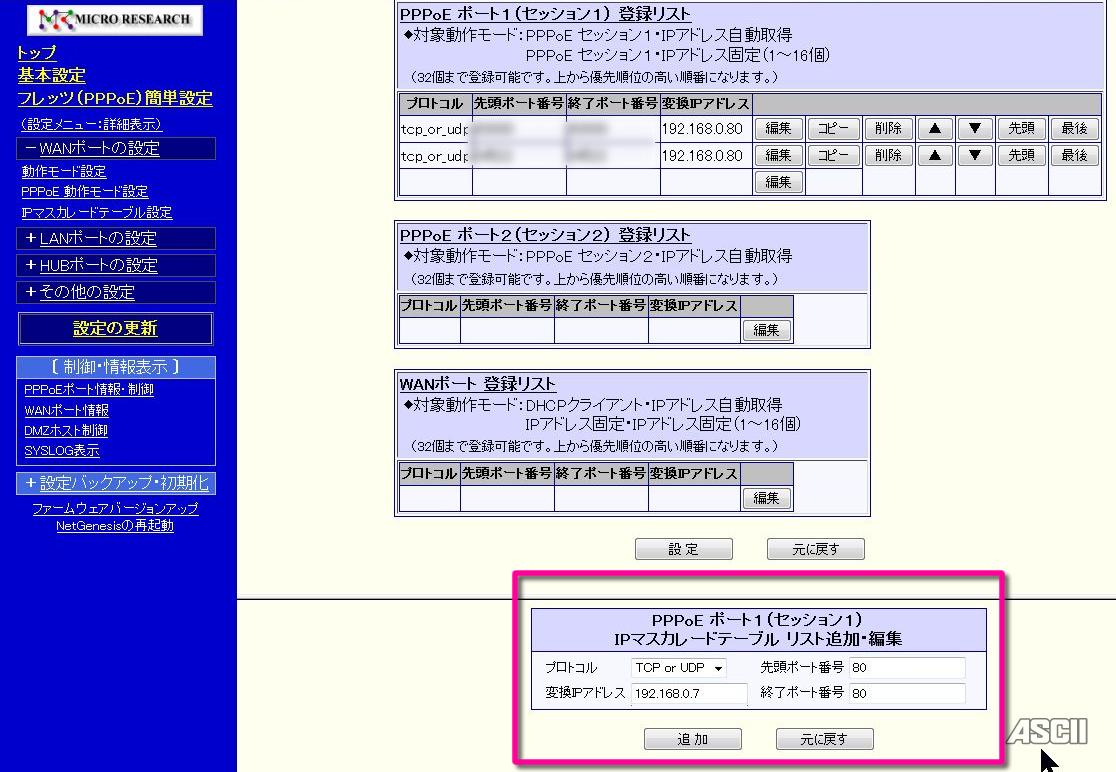The image size is (1116, 772).
Task: Click the PPPoE ポート2 登録リスト heading
Action: [545, 235]
